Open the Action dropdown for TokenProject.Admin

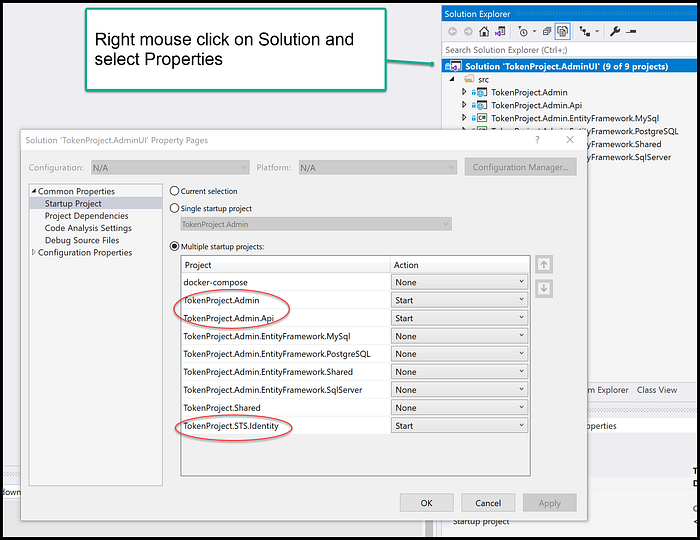(459, 300)
